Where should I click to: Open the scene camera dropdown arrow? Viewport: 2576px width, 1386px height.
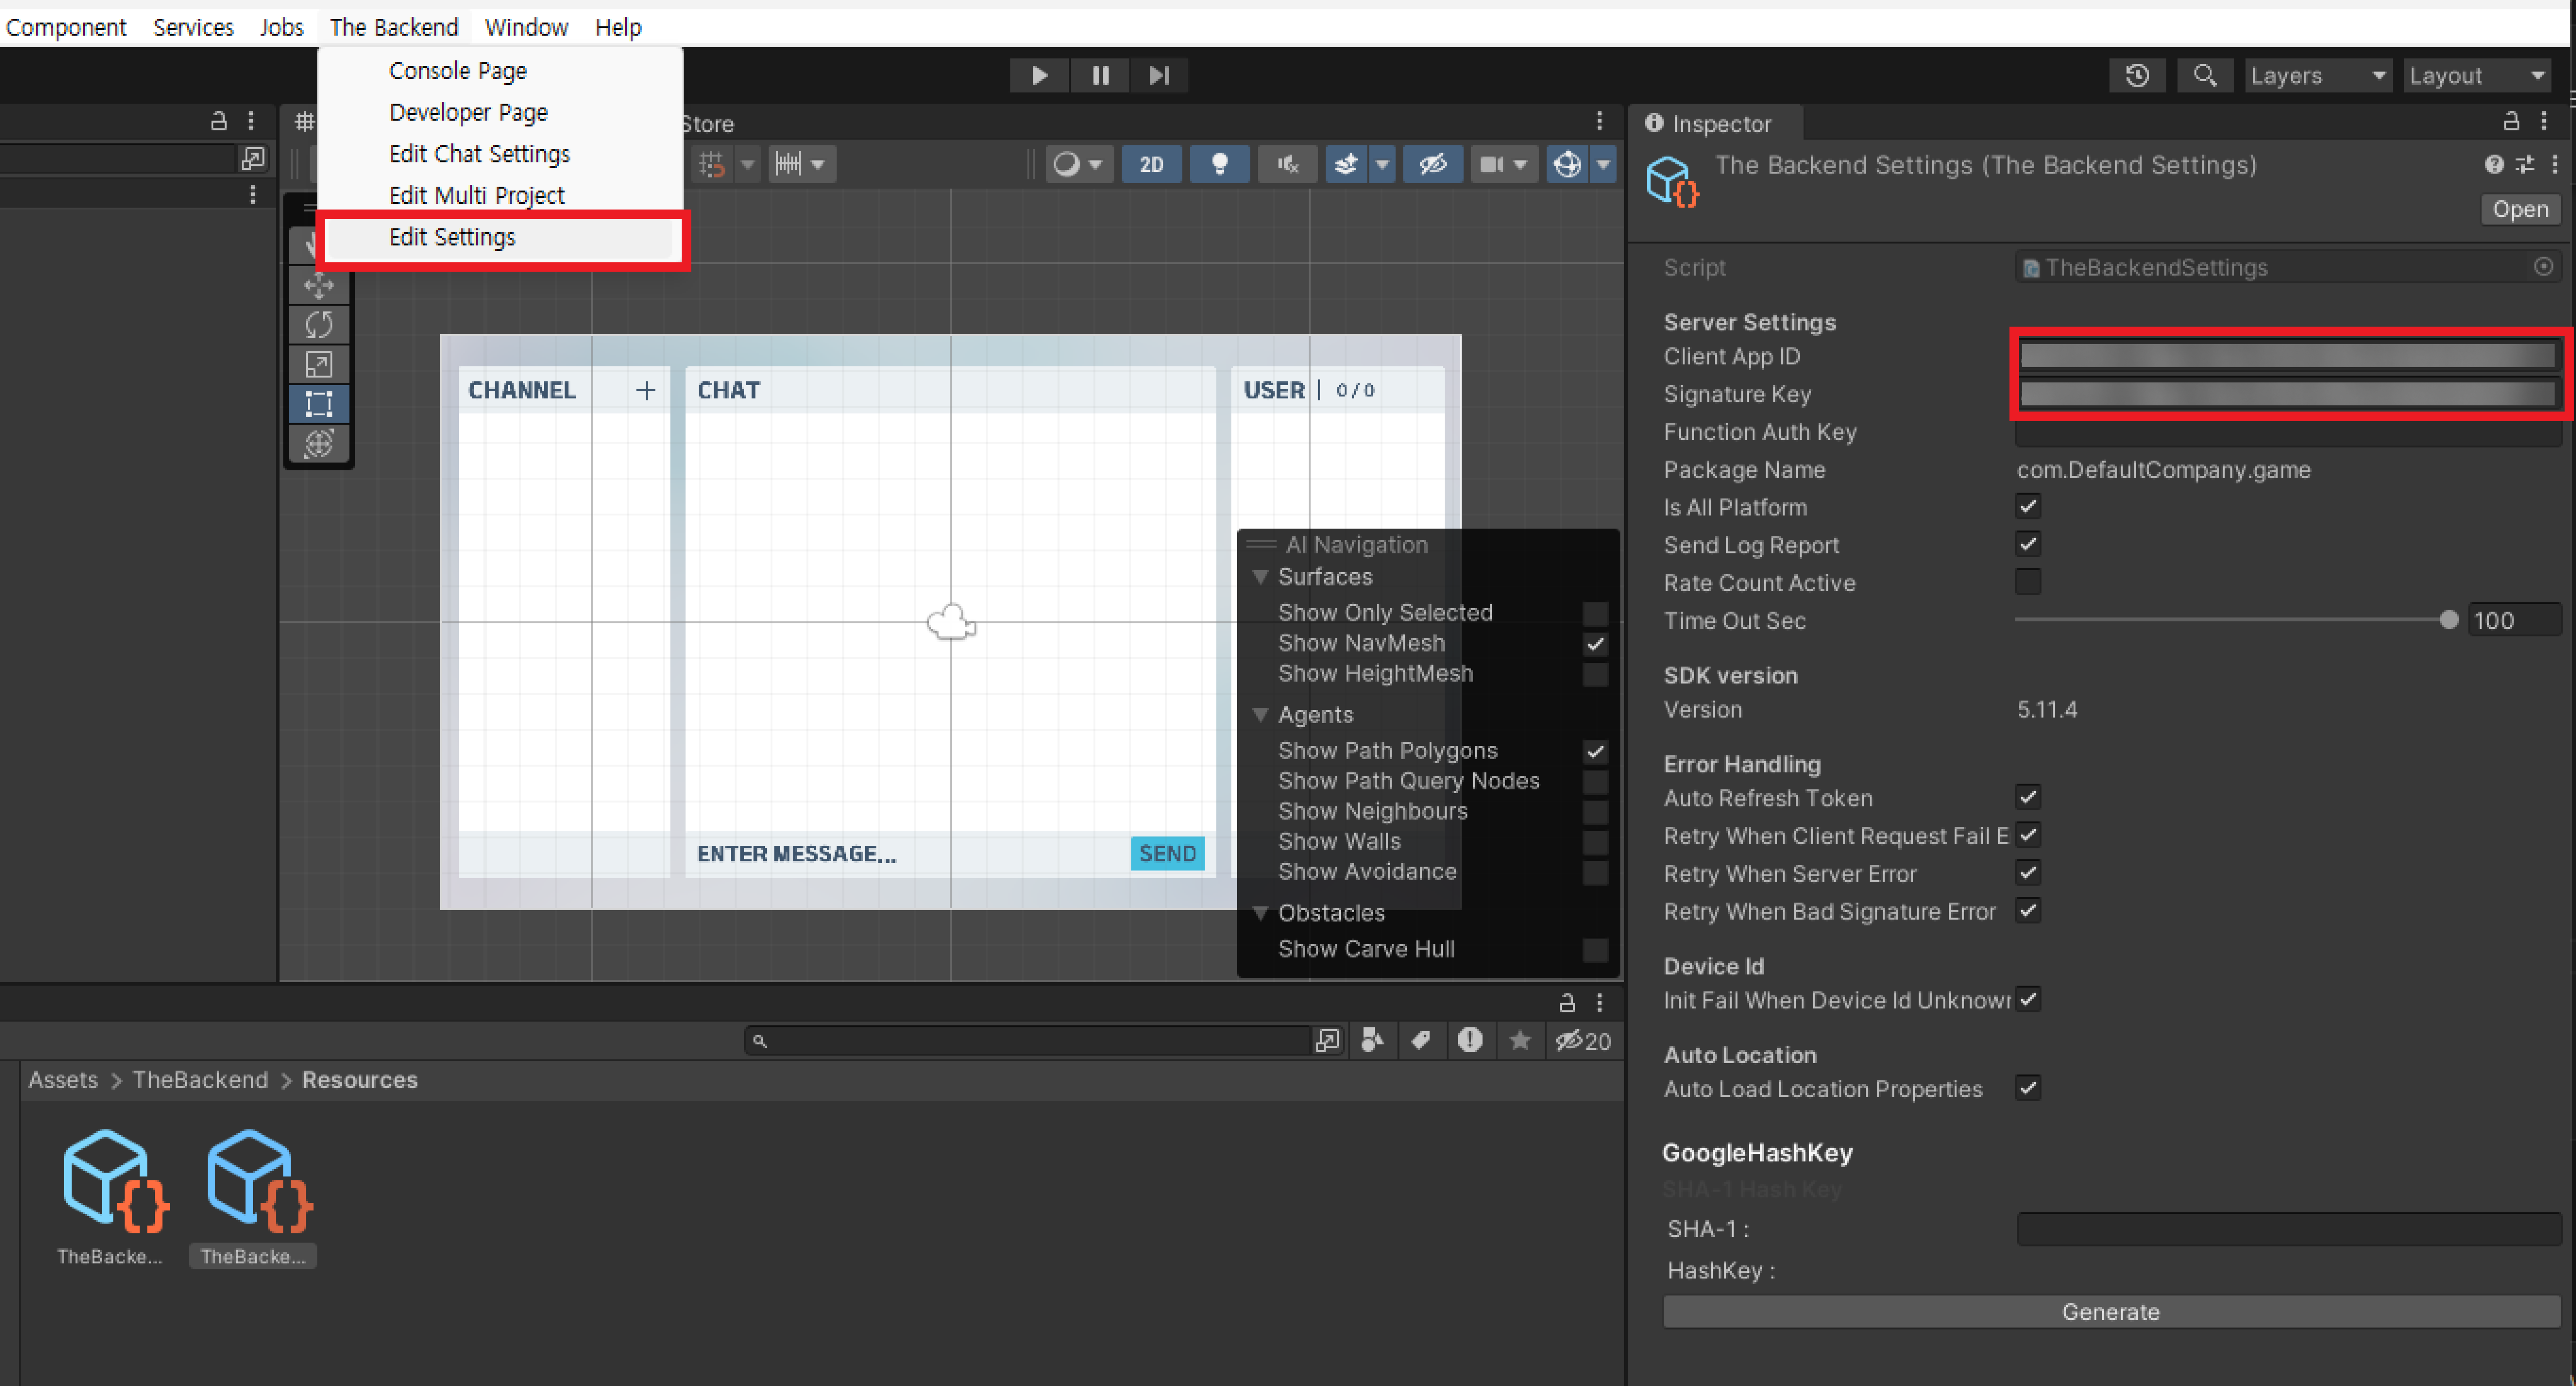[1520, 164]
